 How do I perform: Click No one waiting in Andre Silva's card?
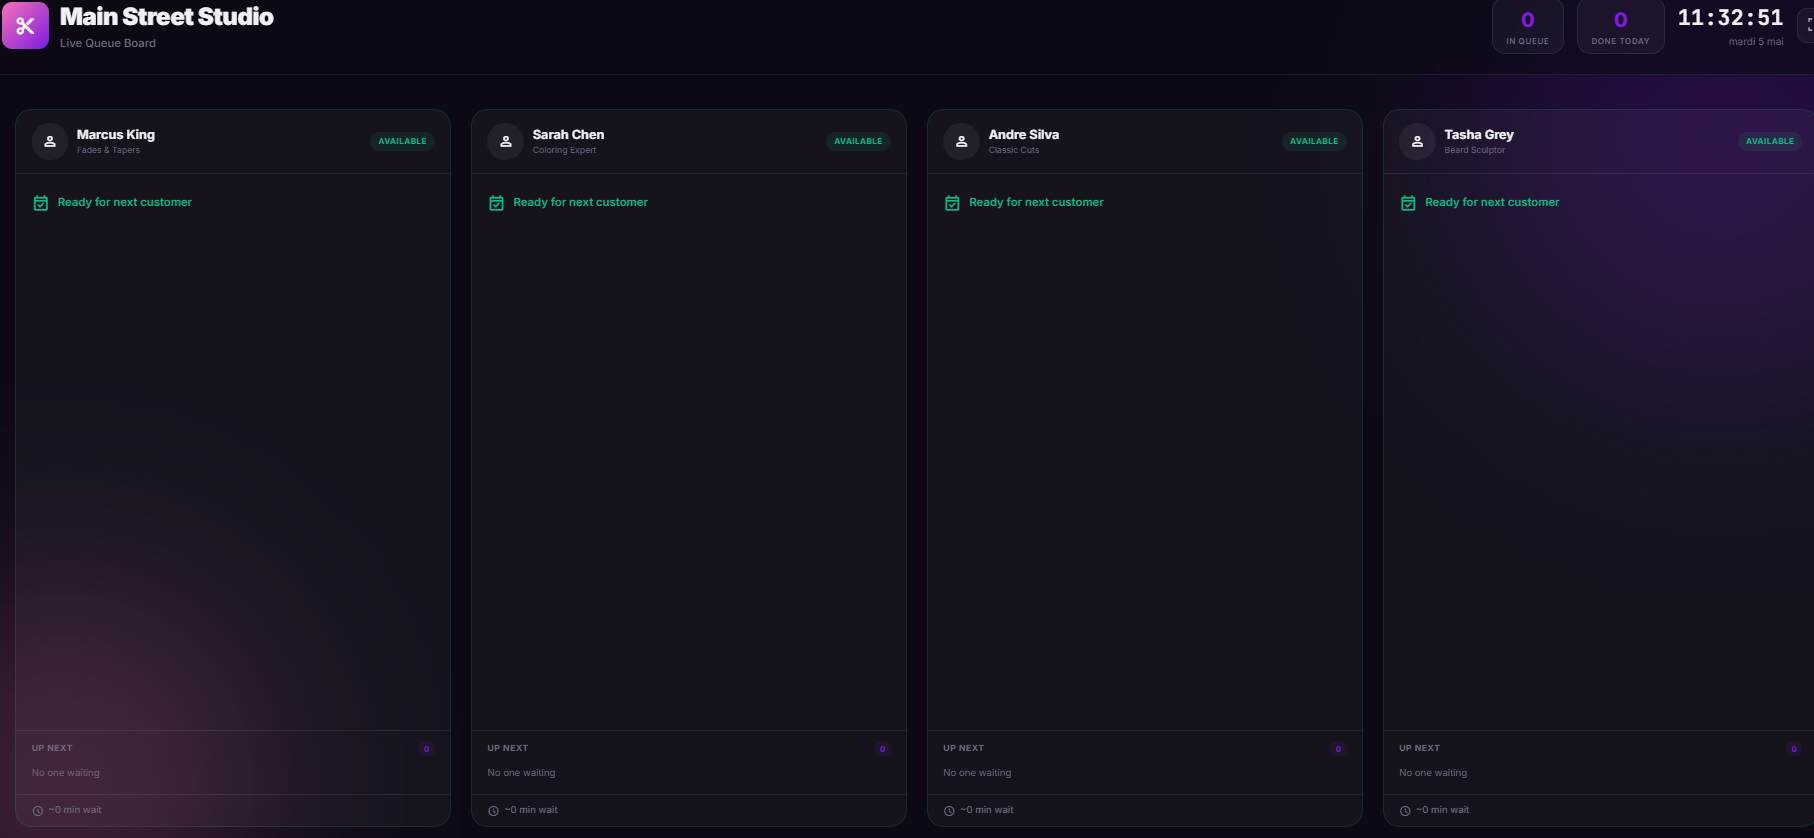(x=977, y=773)
